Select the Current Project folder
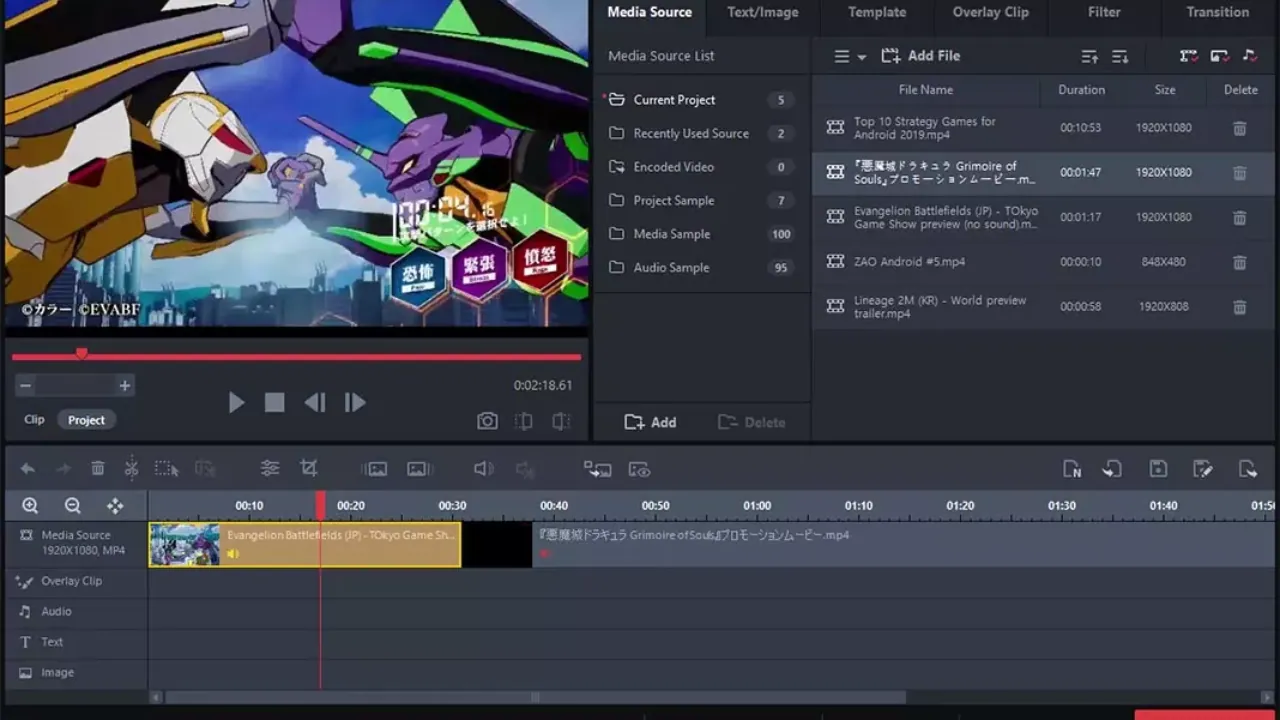This screenshot has height=720, width=1280. (x=702, y=100)
